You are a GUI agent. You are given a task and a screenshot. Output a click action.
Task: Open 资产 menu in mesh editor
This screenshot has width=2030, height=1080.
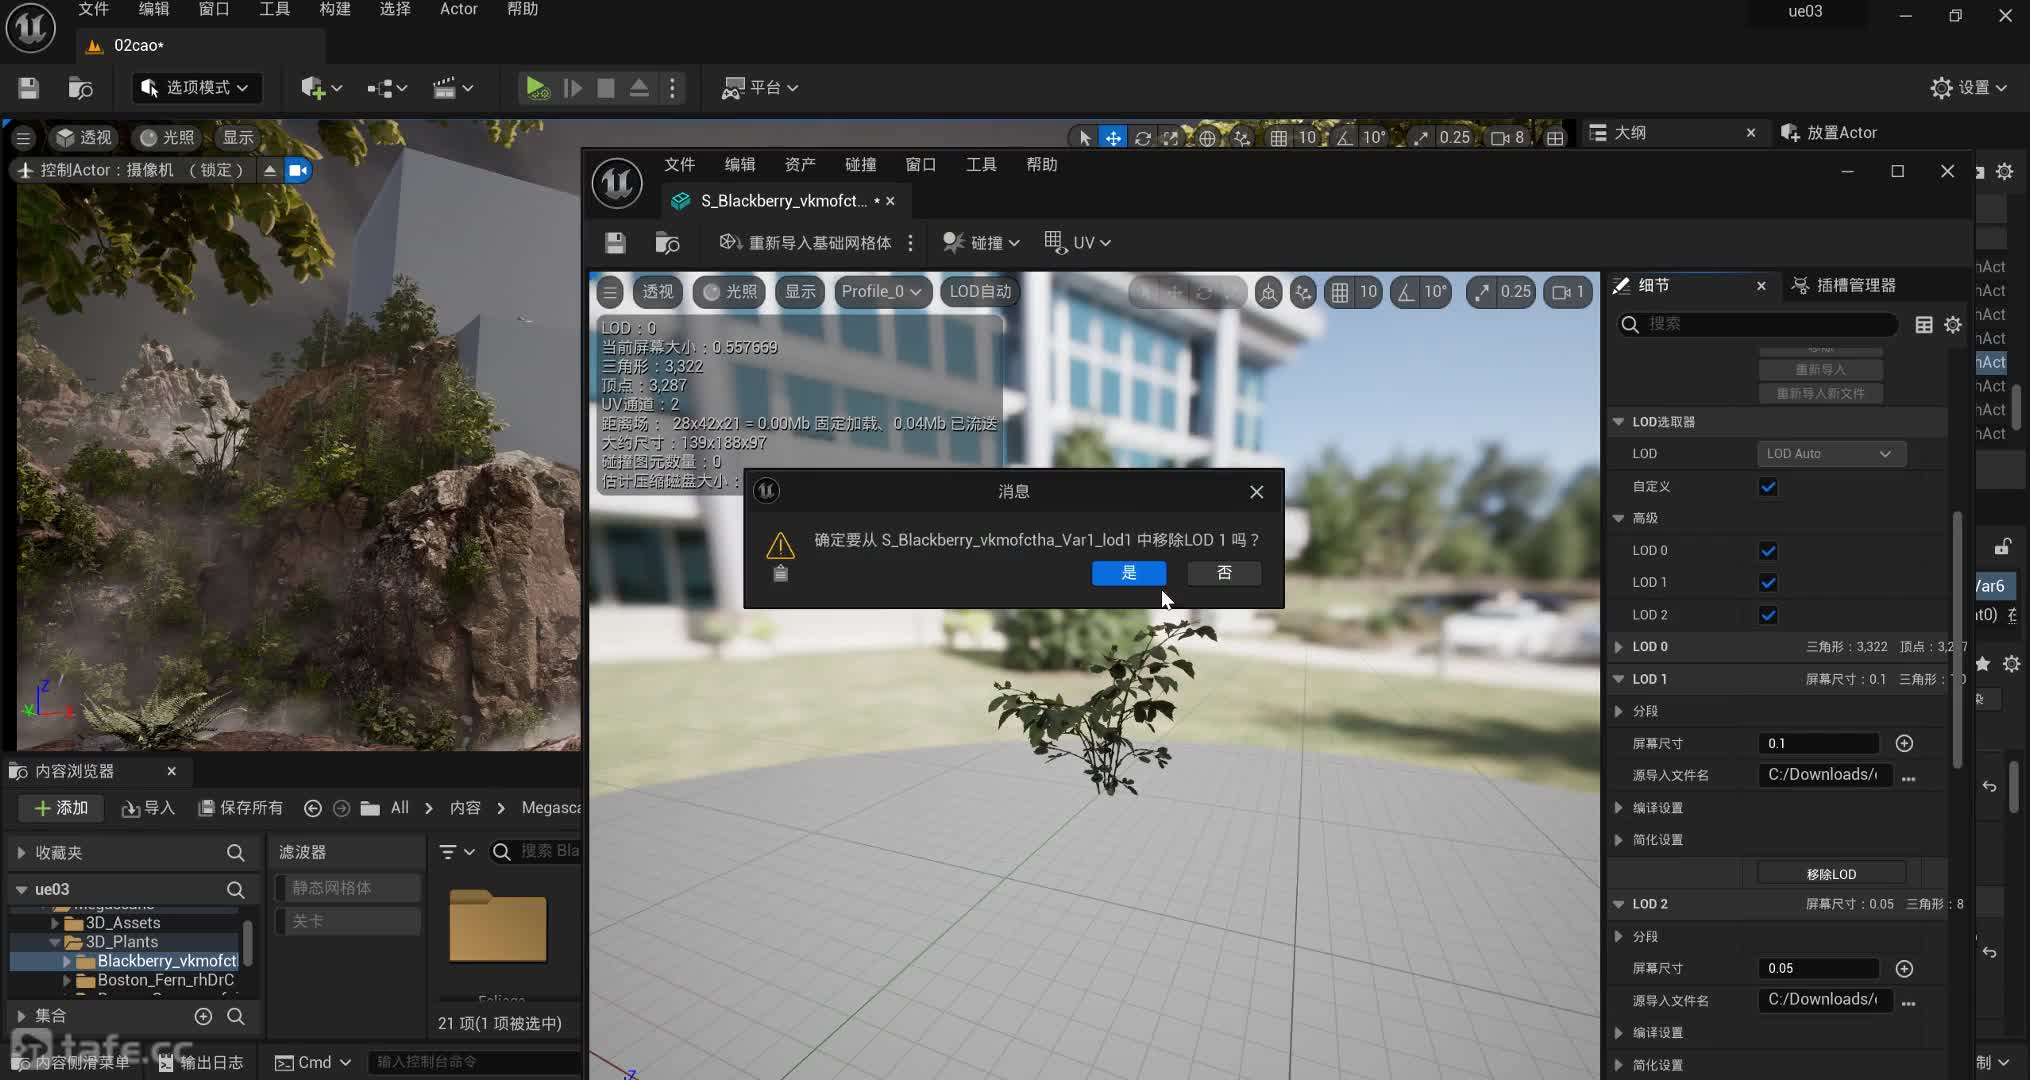[x=799, y=165]
